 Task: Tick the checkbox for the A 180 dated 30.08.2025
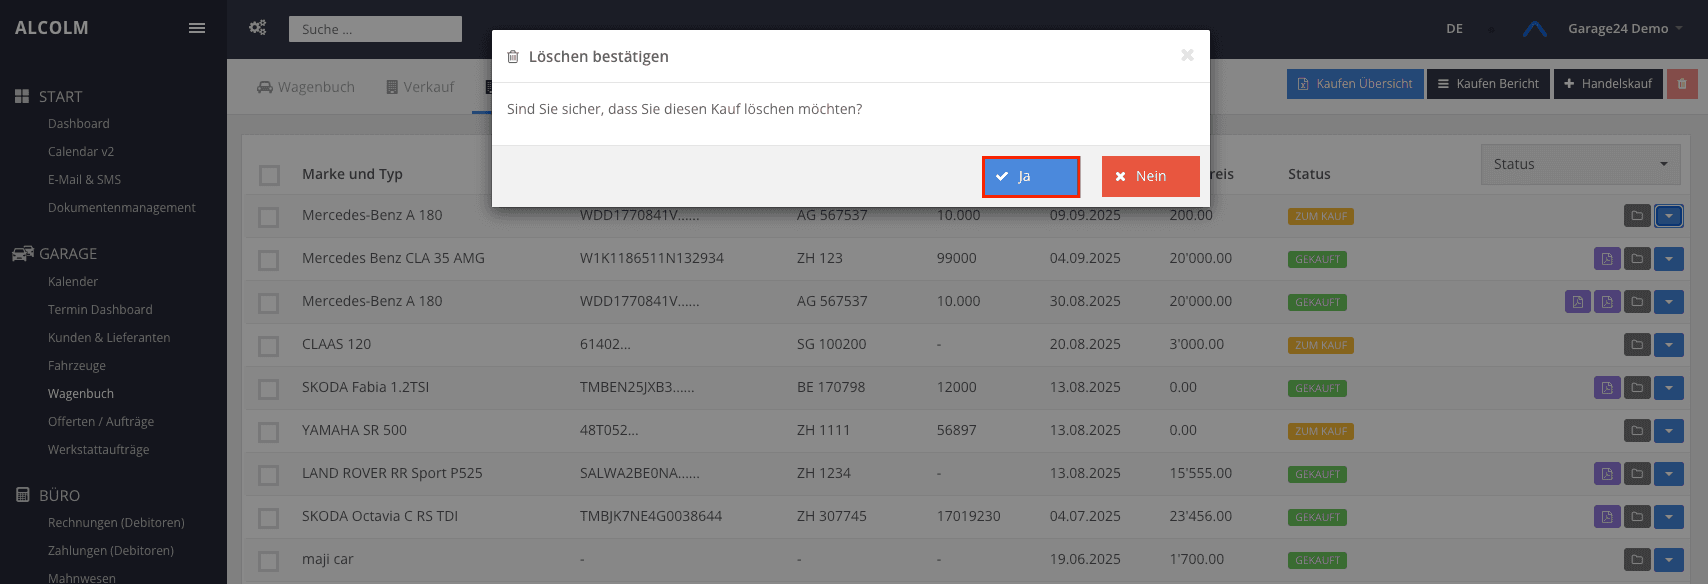click(x=269, y=303)
